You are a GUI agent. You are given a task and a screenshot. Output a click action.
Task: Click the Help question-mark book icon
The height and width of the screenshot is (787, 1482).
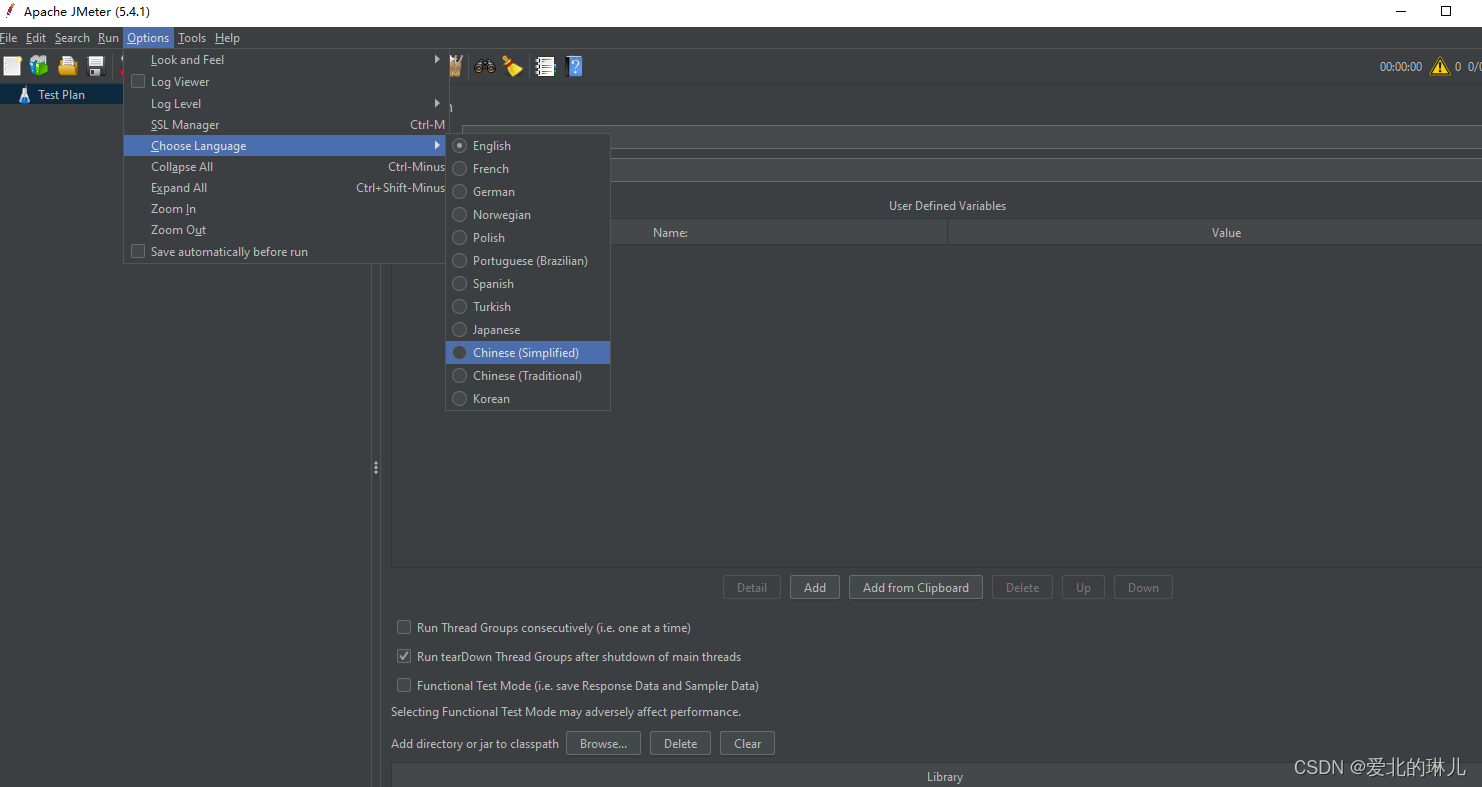(574, 66)
